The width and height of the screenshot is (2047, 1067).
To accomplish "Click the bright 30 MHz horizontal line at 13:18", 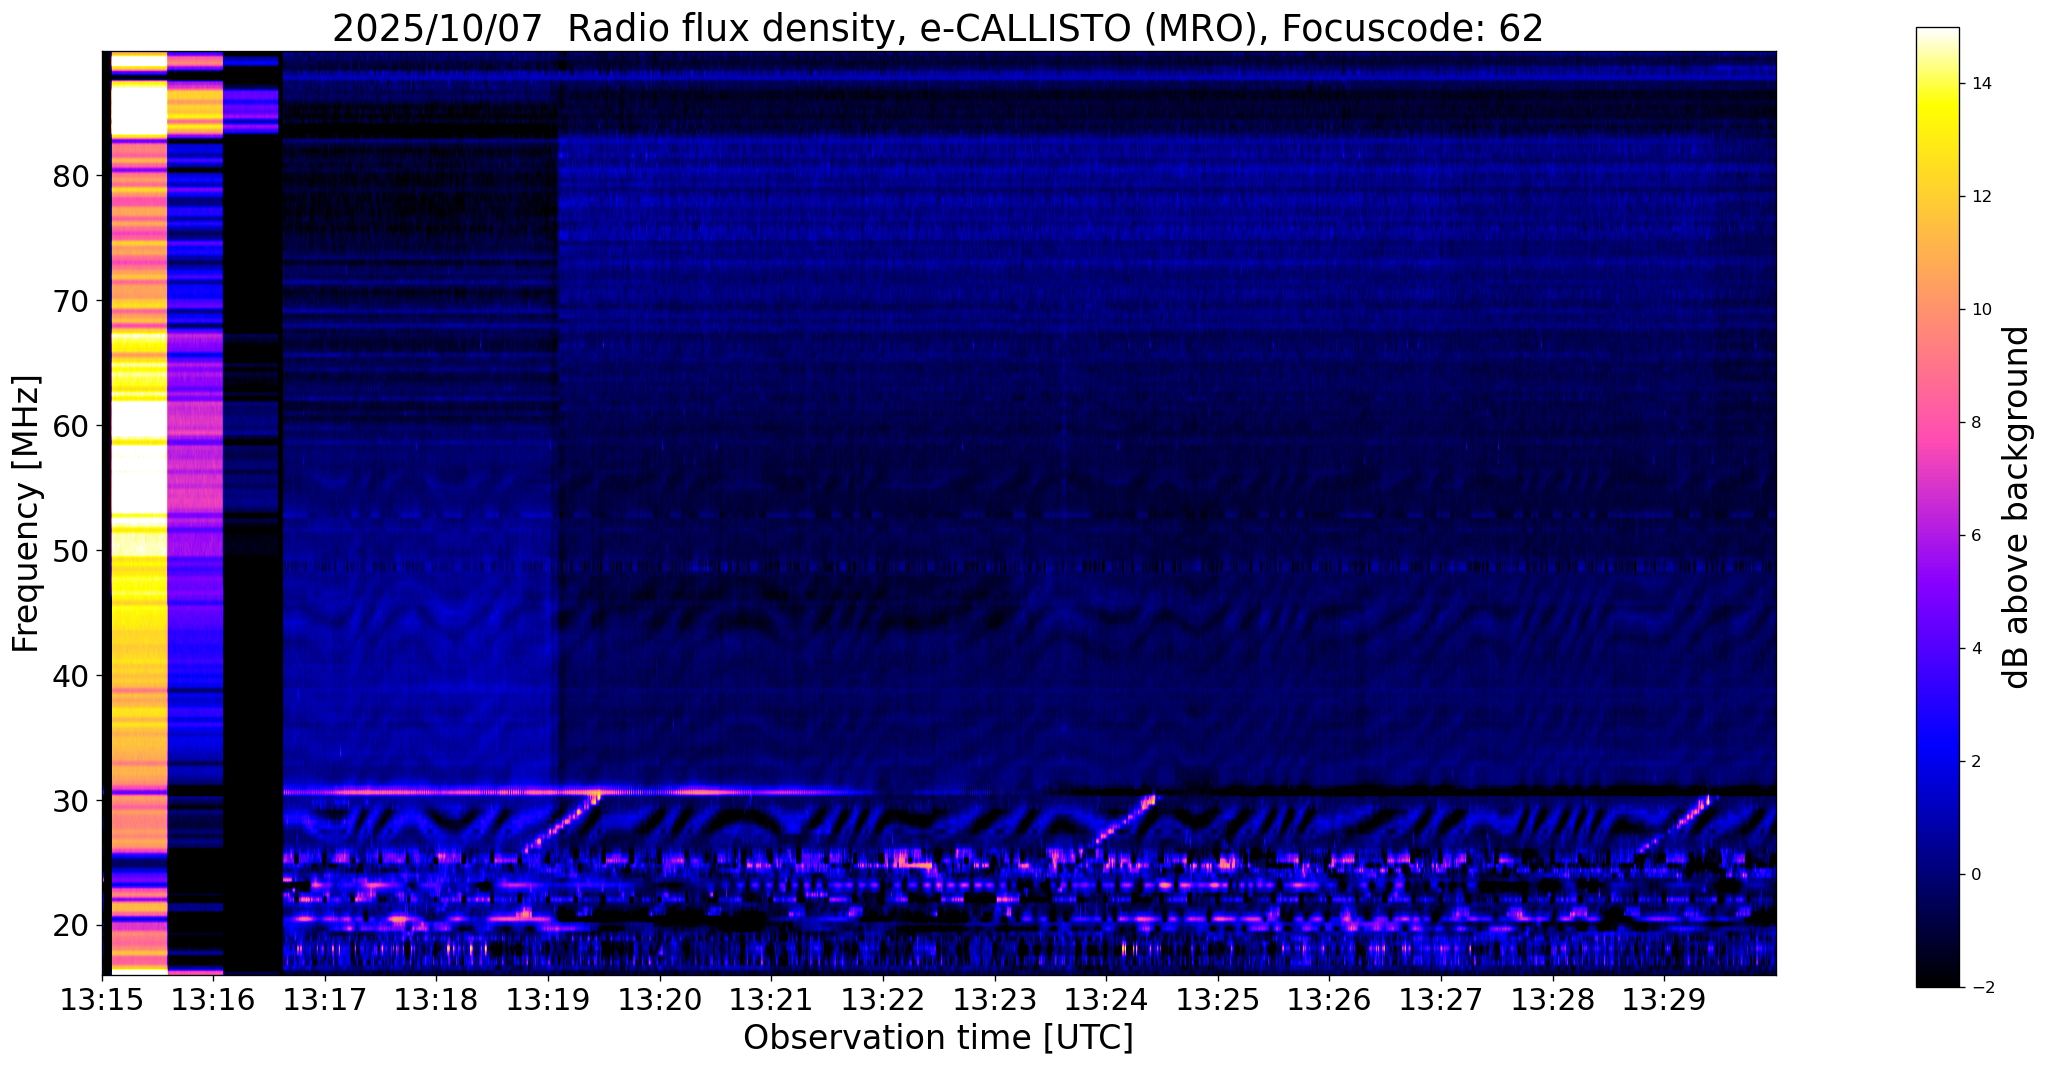I will coord(436,792).
